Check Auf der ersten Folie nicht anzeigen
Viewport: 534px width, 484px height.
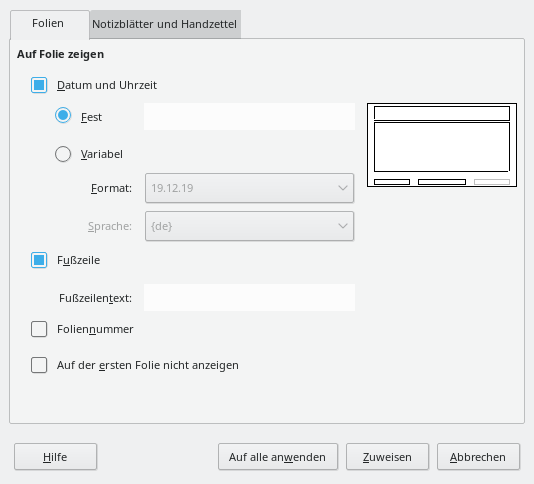tap(39, 365)
